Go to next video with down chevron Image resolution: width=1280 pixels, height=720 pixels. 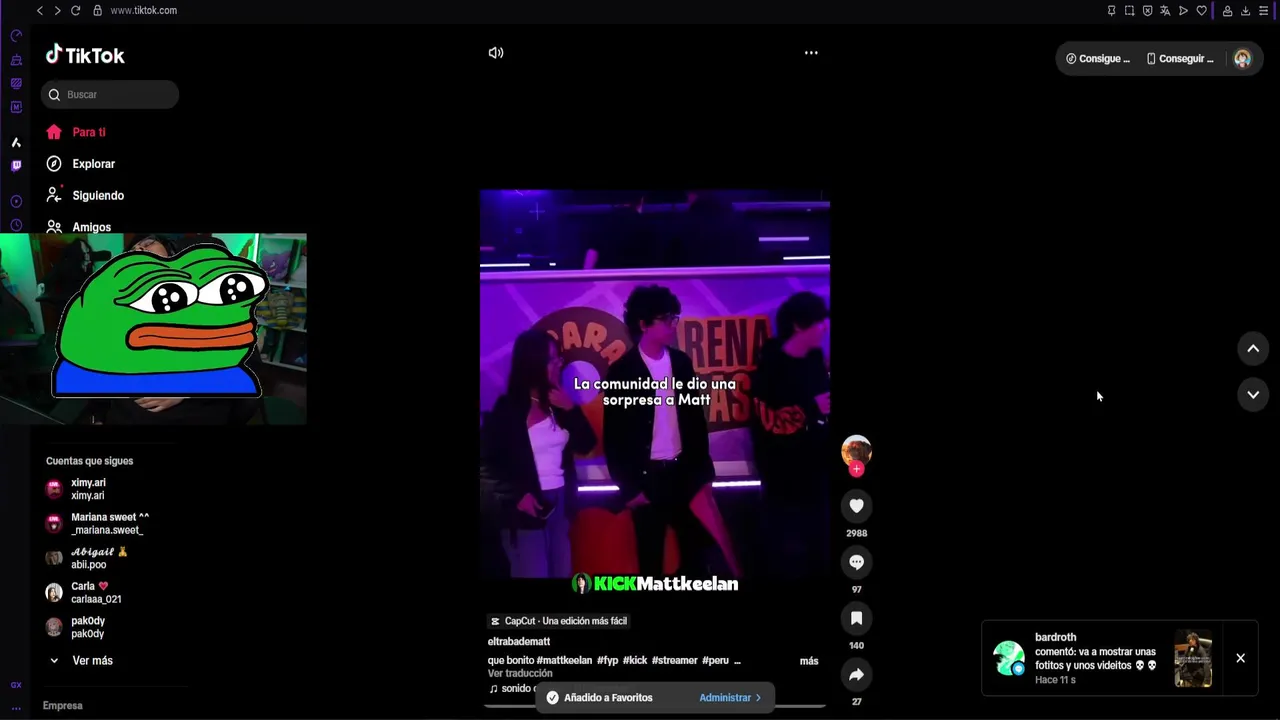1253,395
